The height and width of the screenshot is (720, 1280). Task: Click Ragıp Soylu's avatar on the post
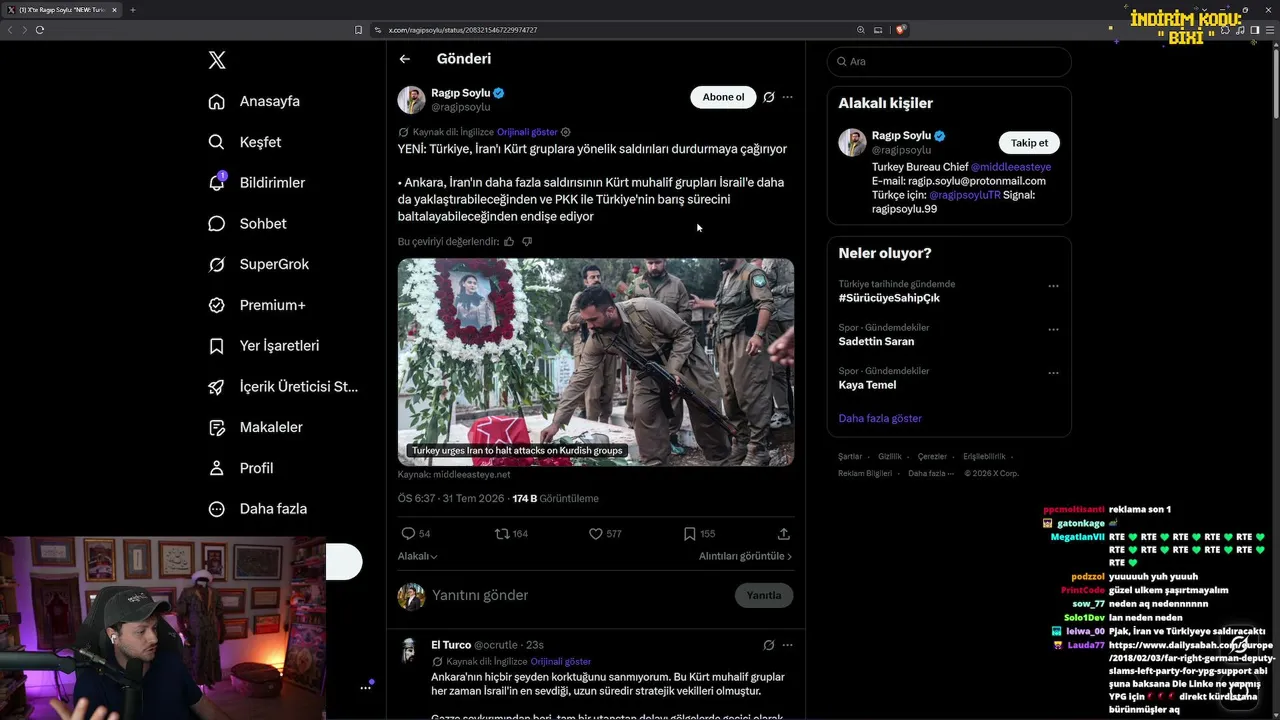(x=412, y=100)
